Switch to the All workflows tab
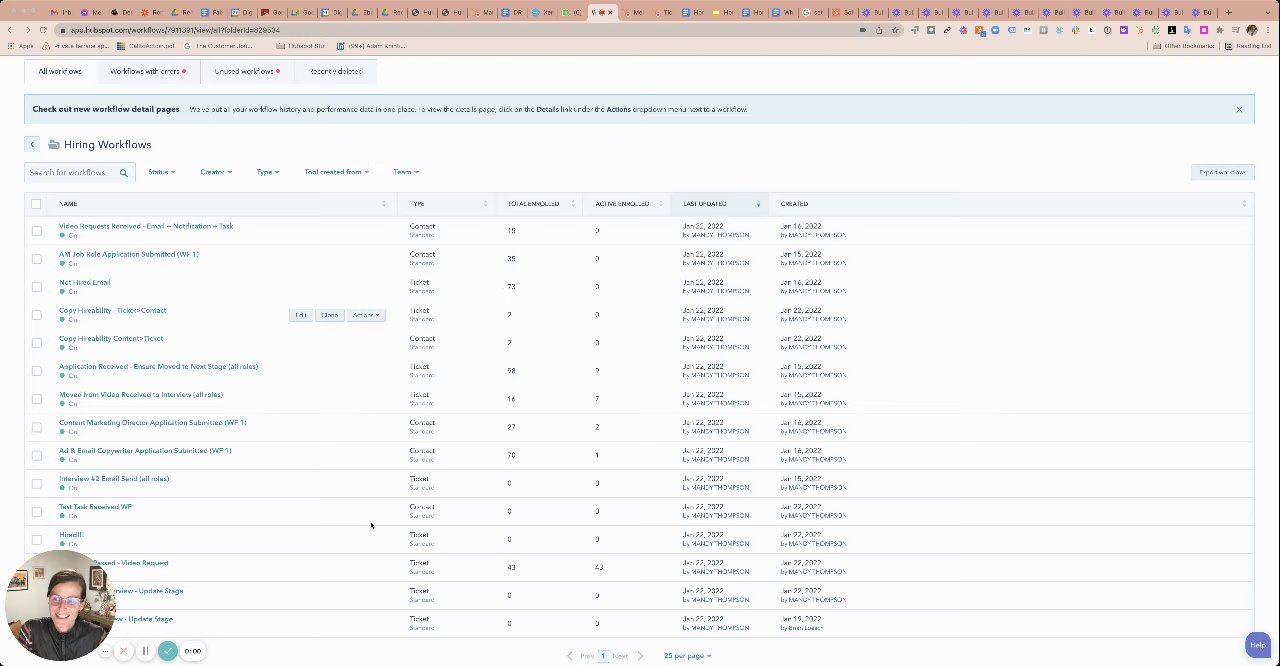Screen dimensions: 1280x666 click(60, 72)
